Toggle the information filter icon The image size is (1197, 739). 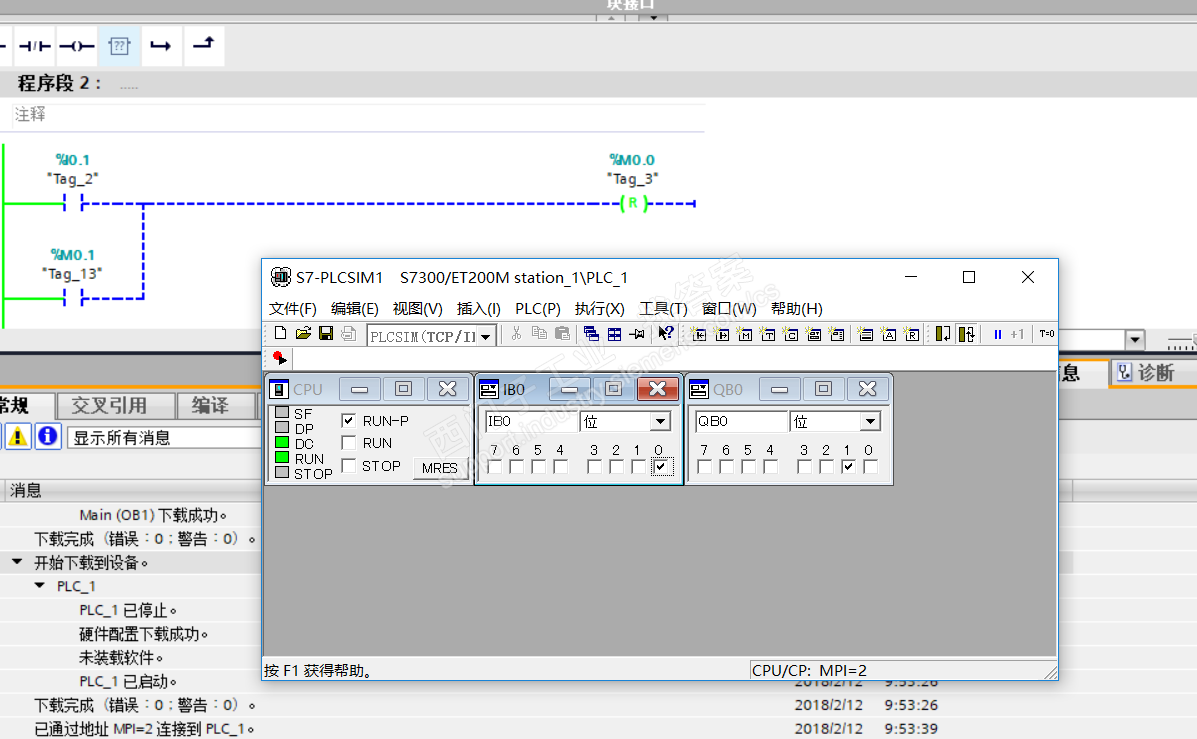coord(47,437)
